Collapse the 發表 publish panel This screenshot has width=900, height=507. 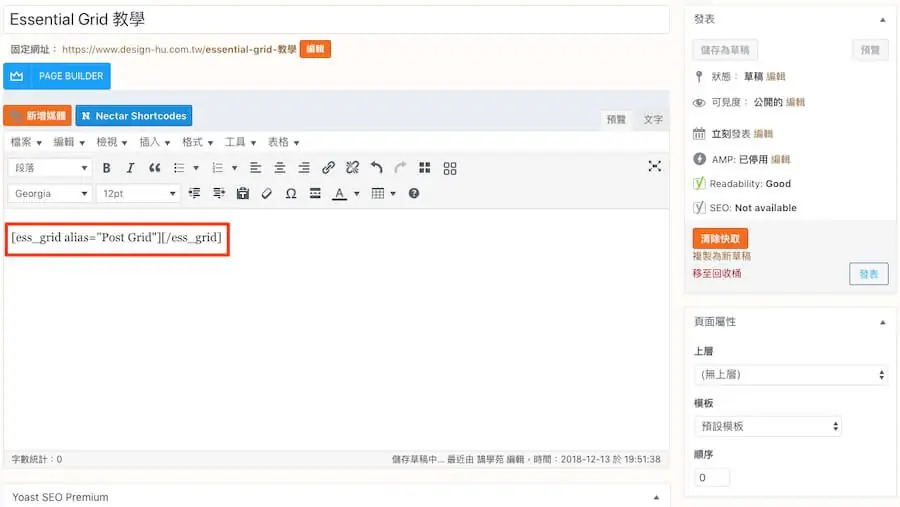coord(883,20)
